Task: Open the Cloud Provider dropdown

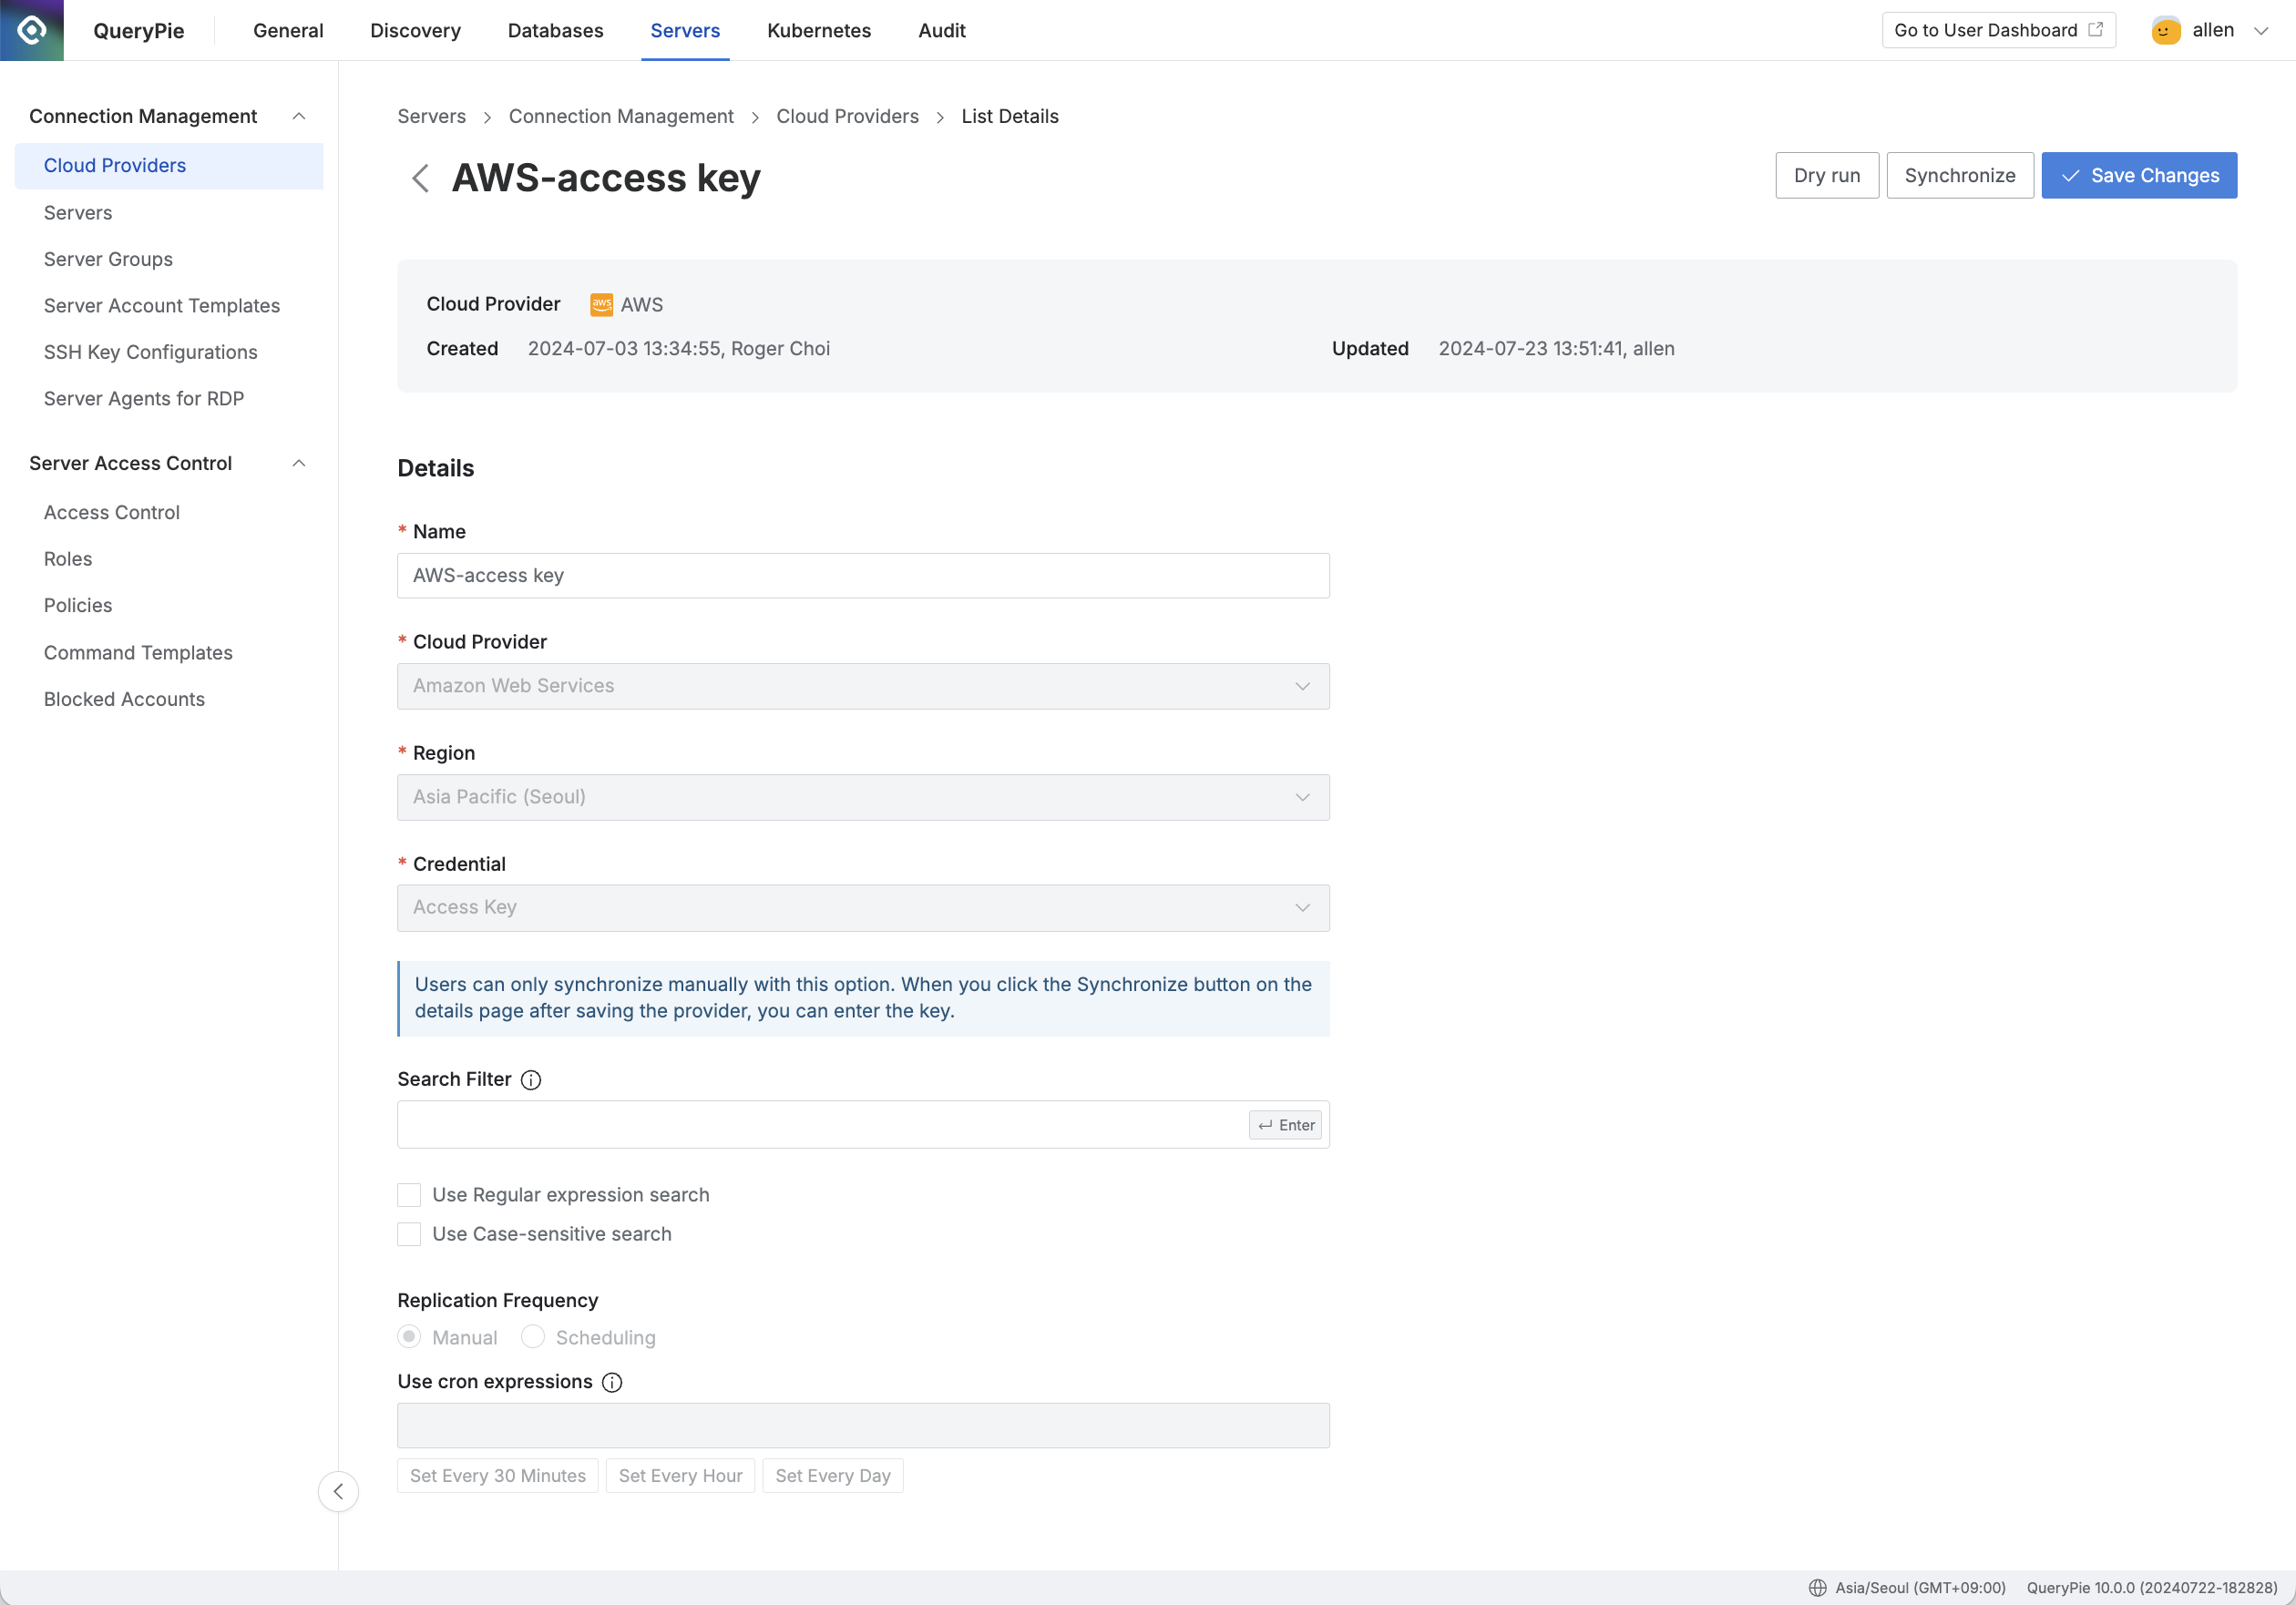Action: [863, 686]
